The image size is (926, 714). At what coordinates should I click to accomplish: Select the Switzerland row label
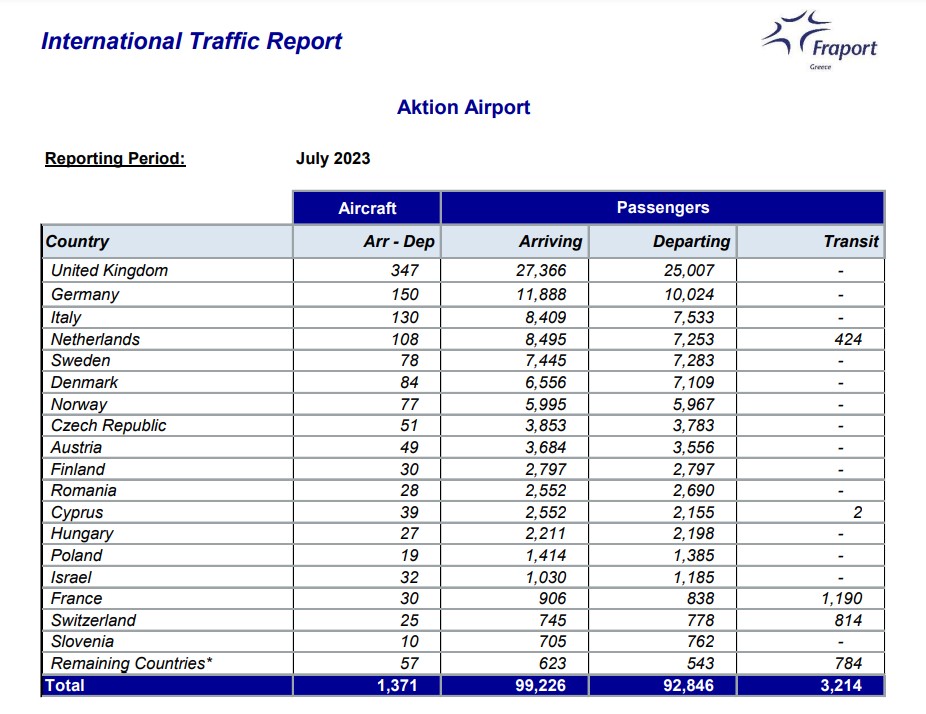(x=93, y=620)
